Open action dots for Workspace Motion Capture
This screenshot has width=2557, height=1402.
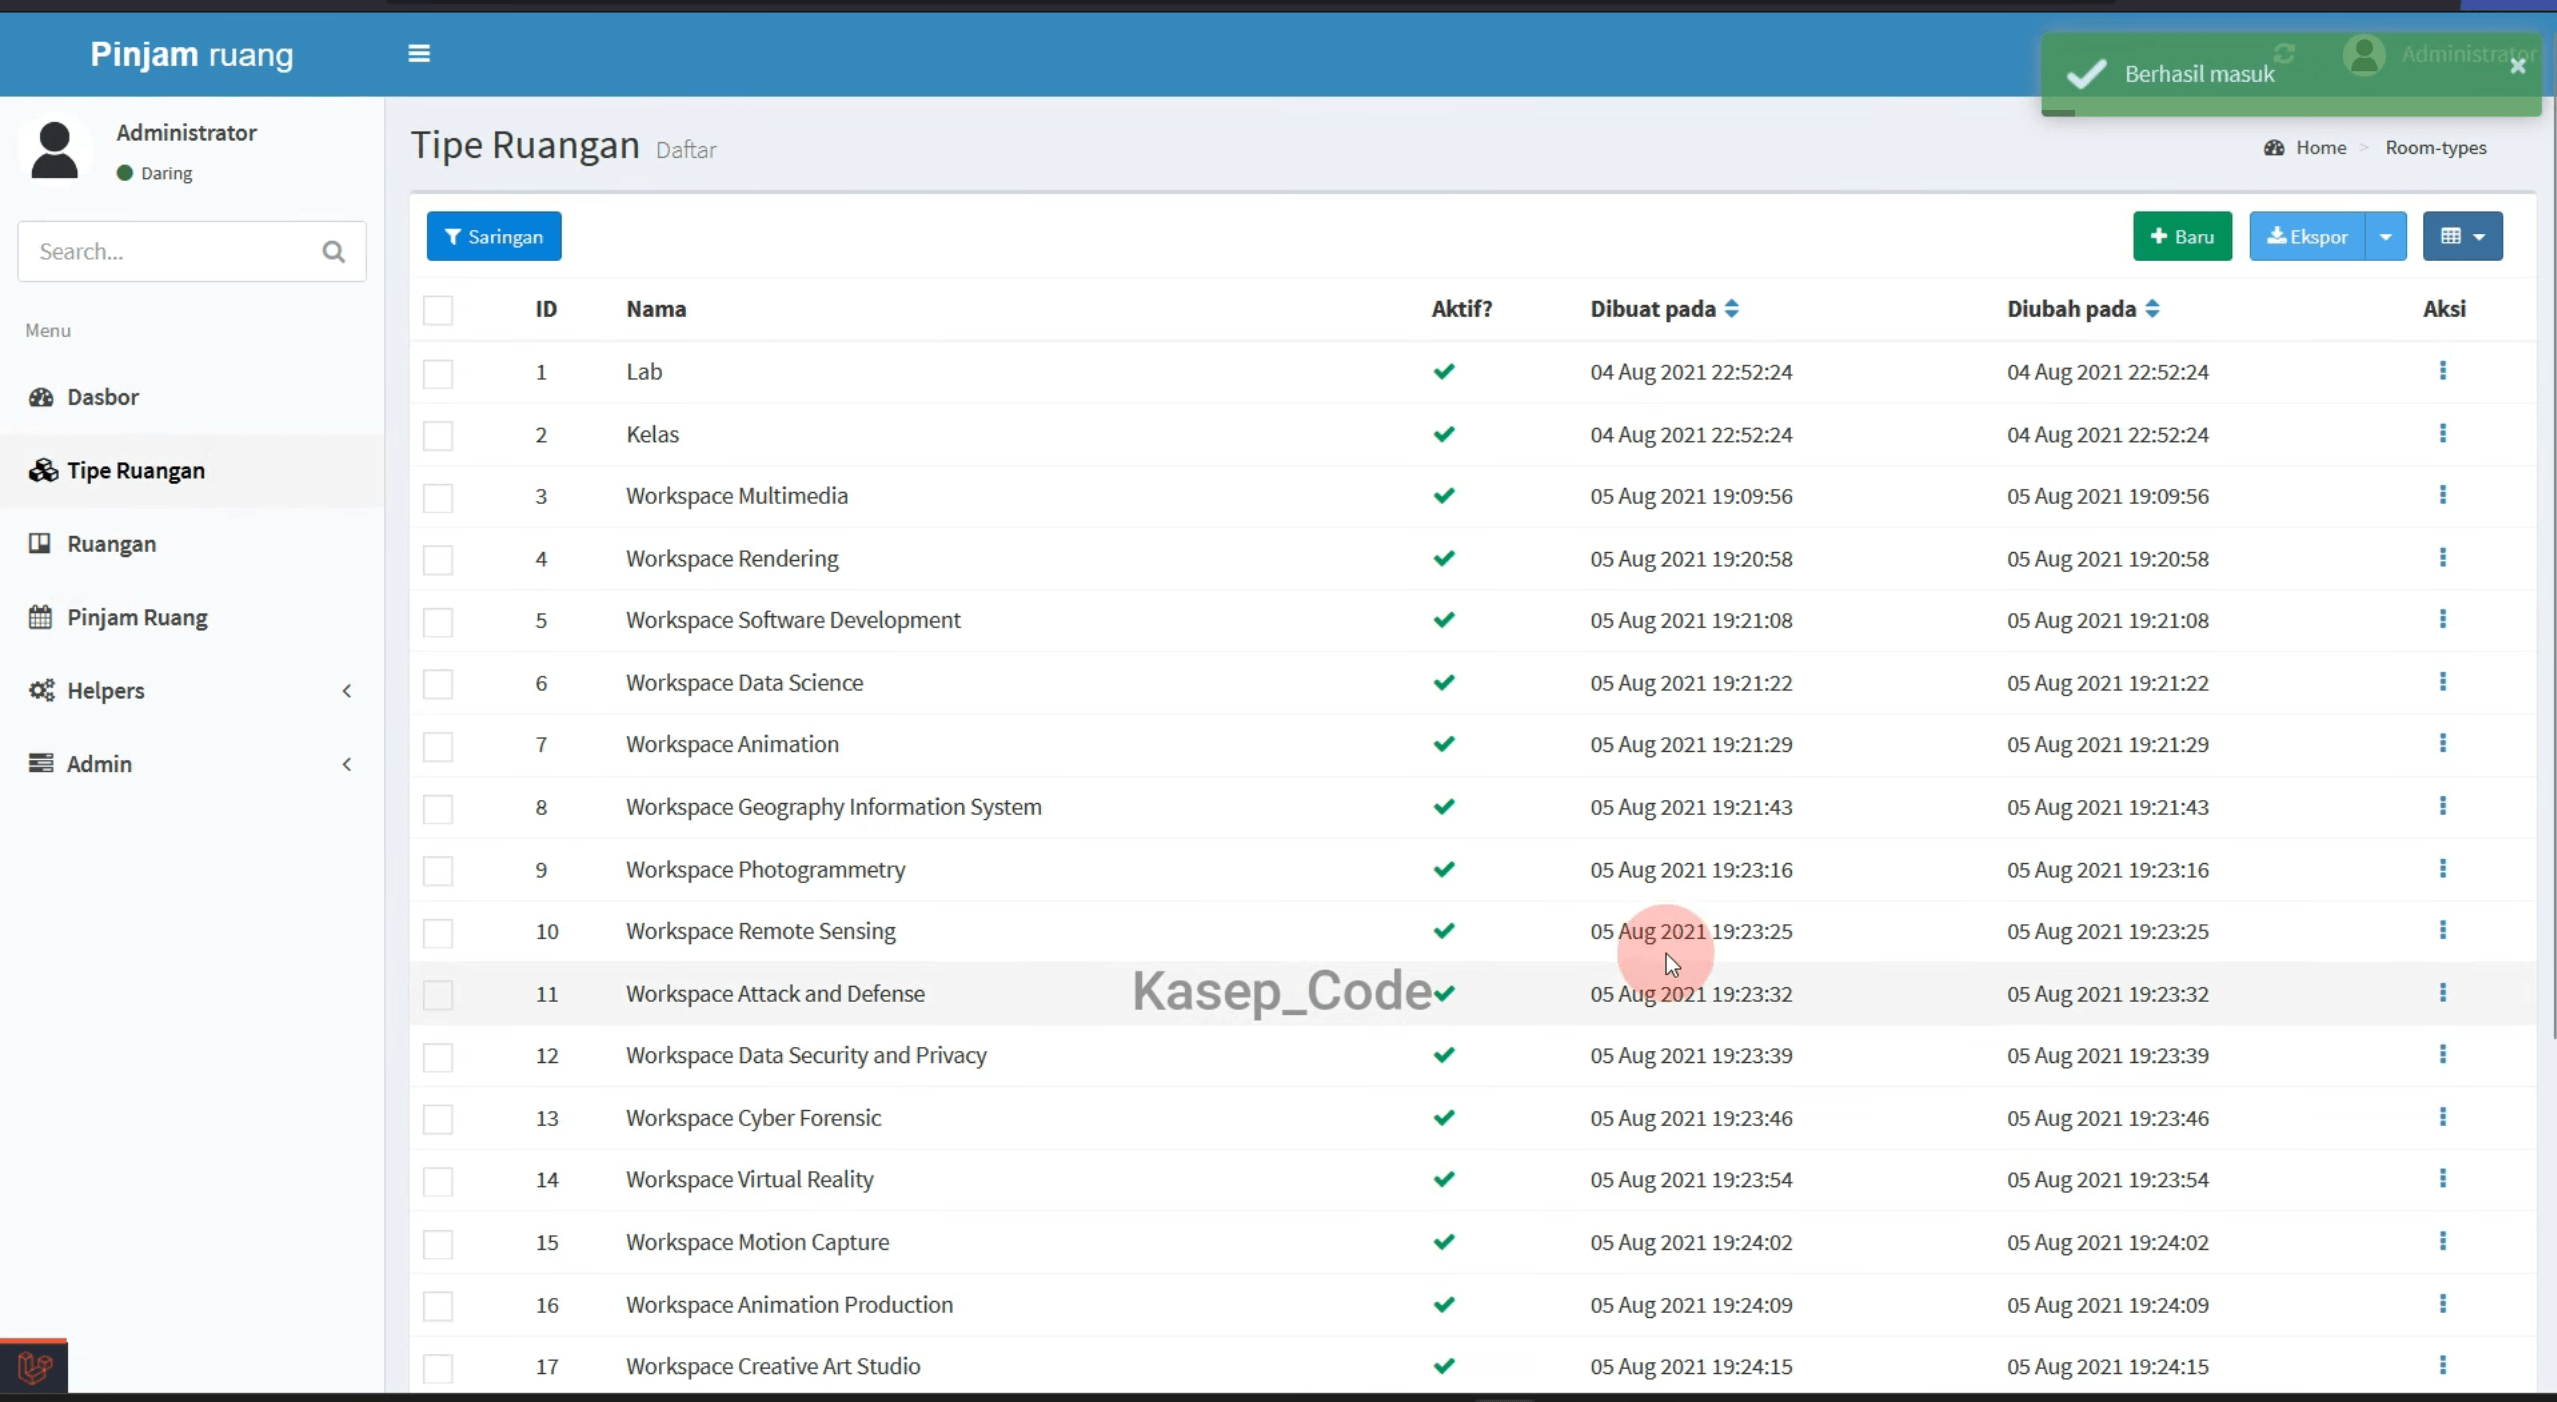(2442, 1242)
